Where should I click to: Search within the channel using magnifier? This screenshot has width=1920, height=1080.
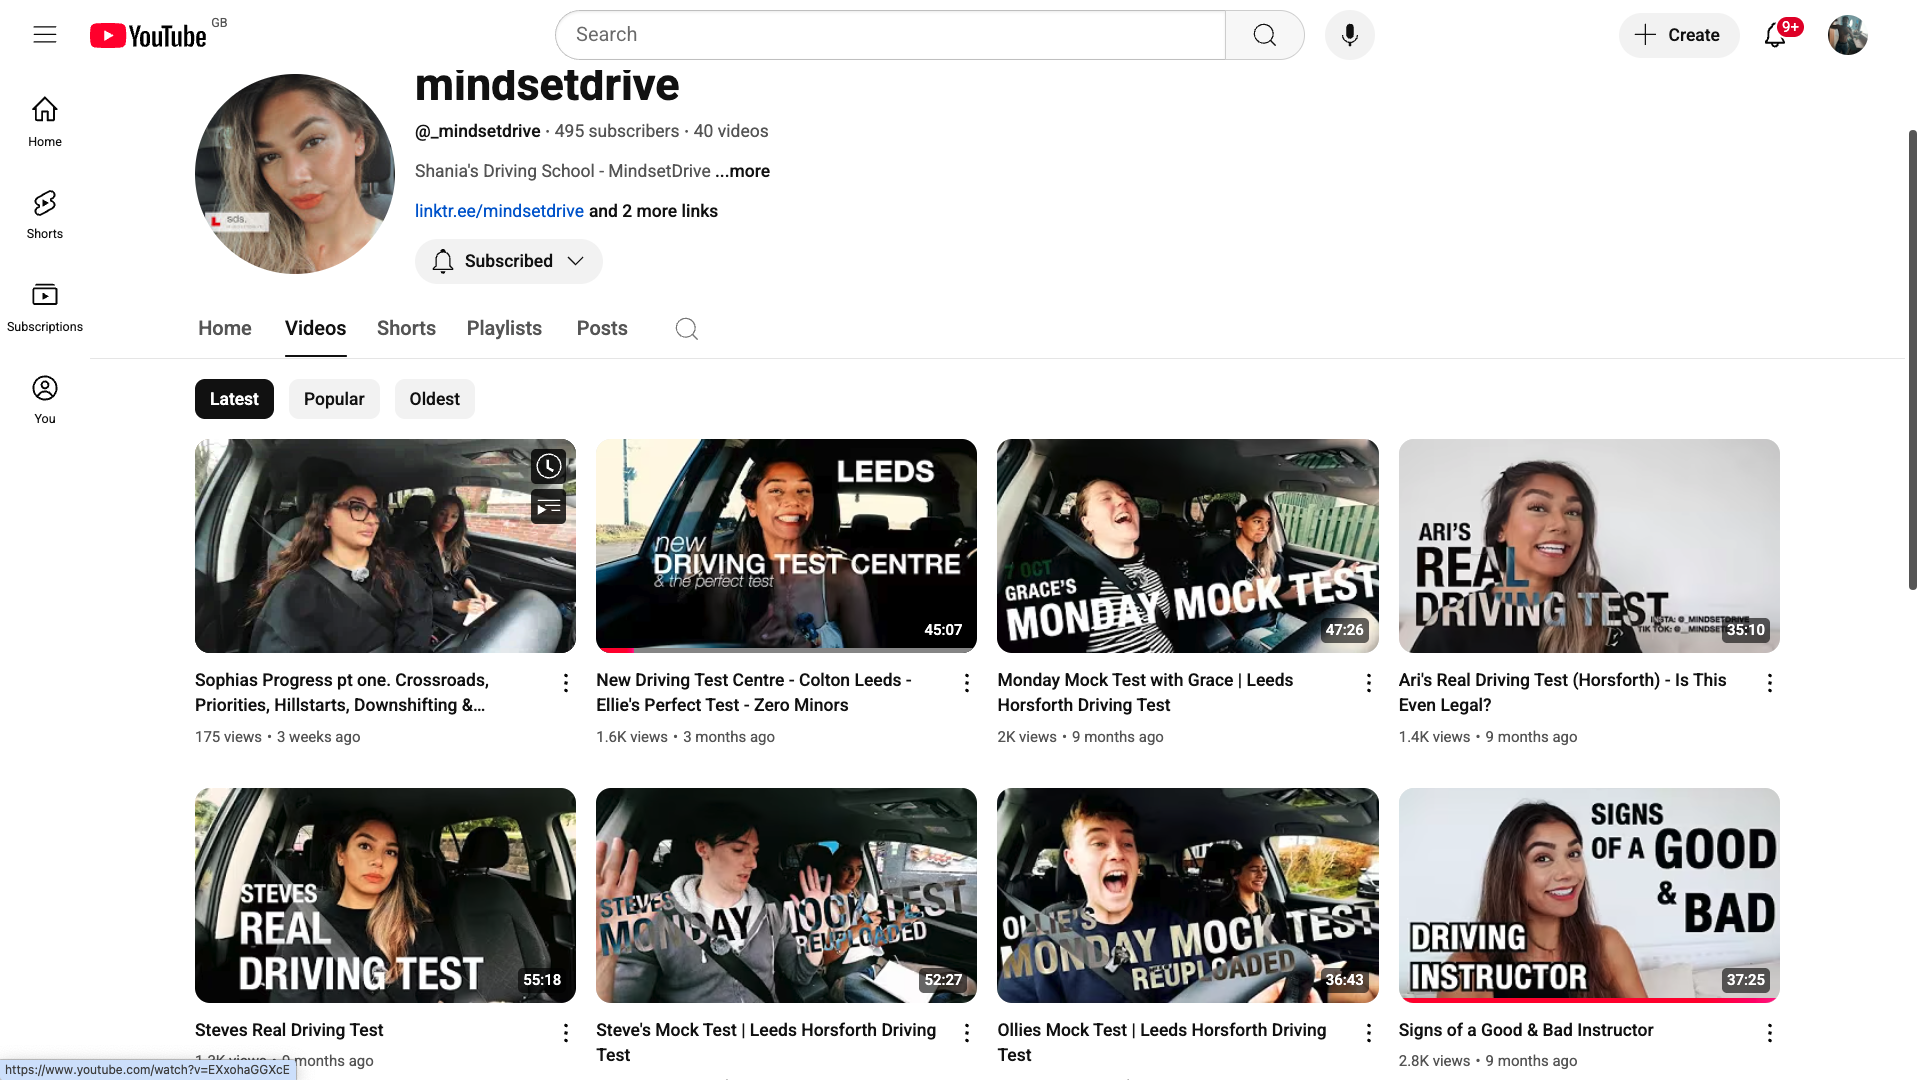click(x=686, y=329)
